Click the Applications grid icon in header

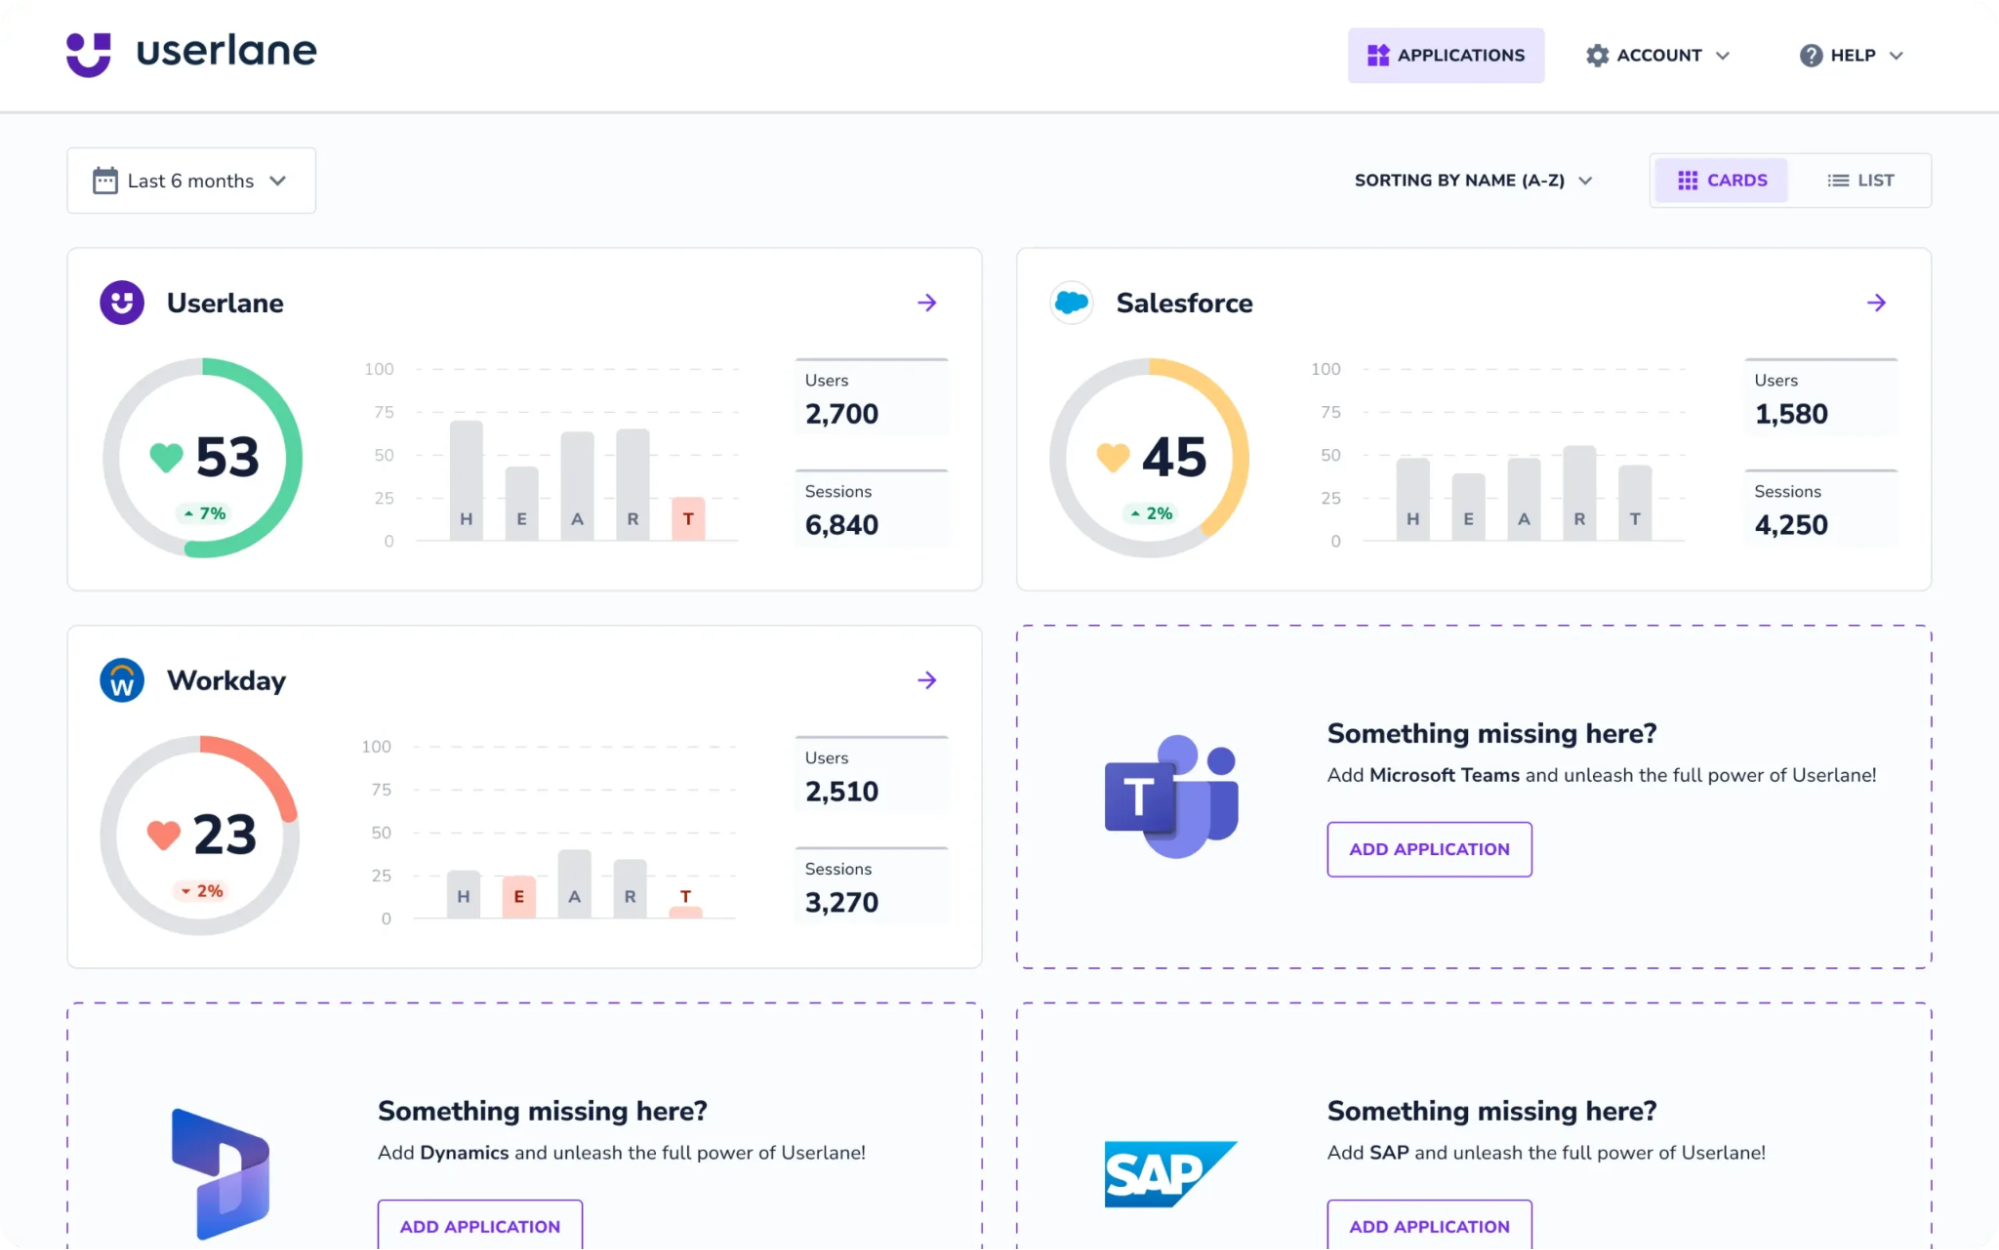tap(1378, 55)
